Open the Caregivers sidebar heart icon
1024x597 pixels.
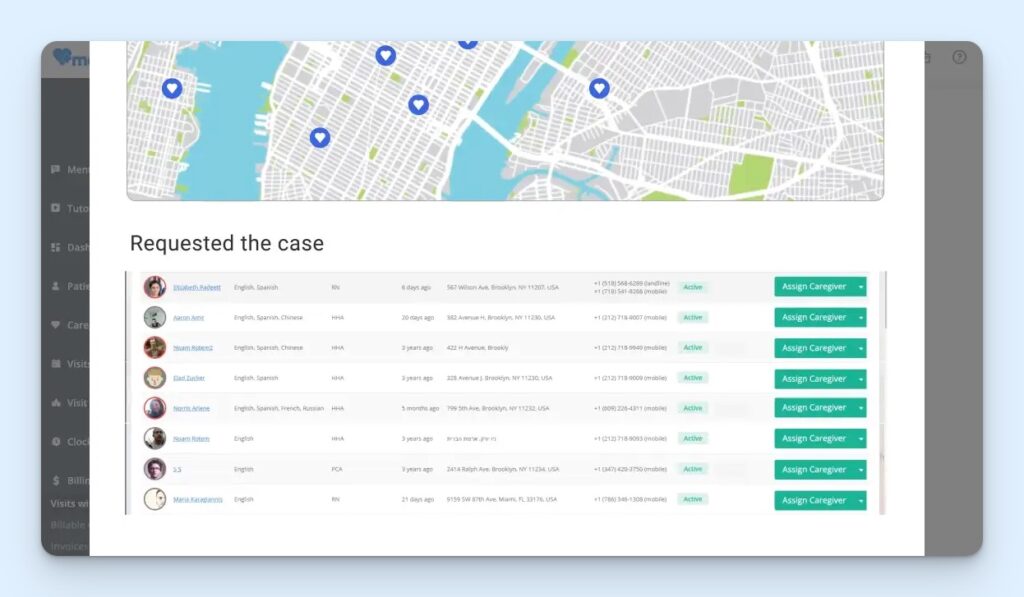click(56, 325)
